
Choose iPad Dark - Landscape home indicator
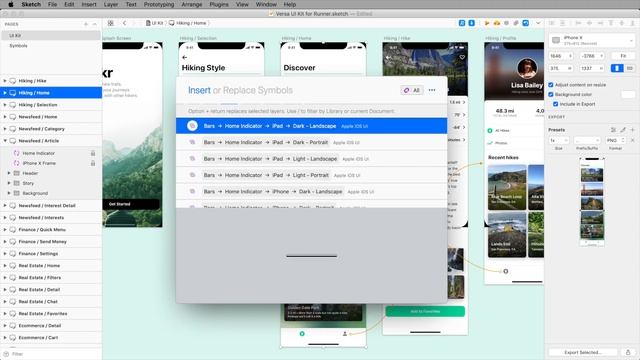click(311, 126)
